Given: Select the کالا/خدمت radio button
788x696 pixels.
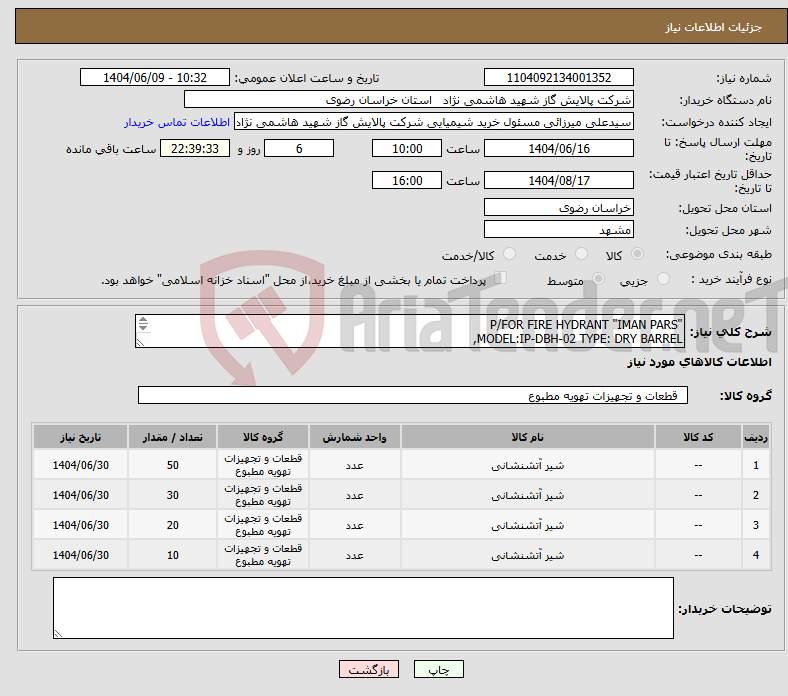Looking at the screenshot, I should pos(509,254).
